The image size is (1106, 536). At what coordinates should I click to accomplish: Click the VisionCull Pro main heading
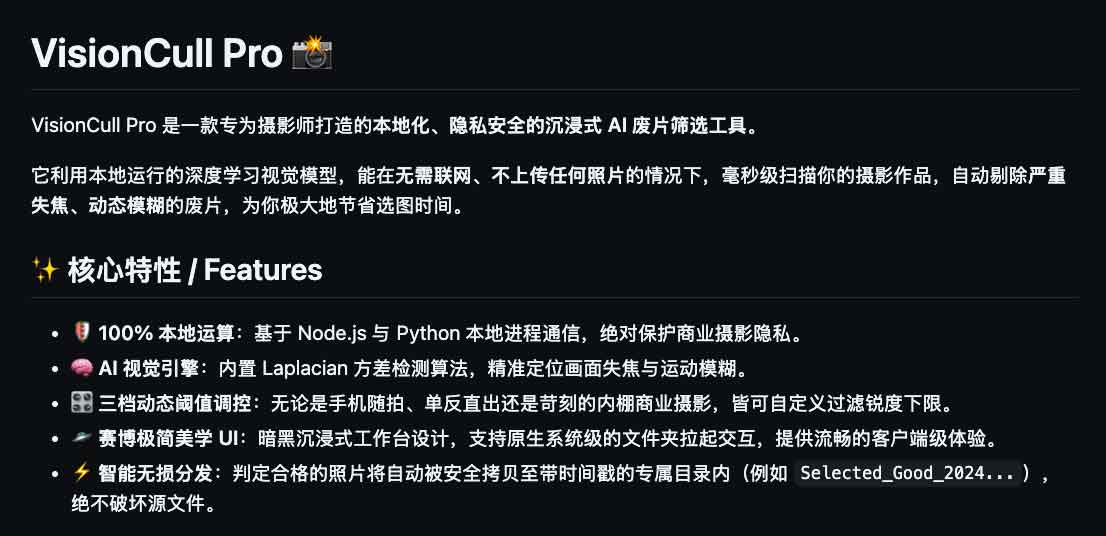[x=156, y=54]
